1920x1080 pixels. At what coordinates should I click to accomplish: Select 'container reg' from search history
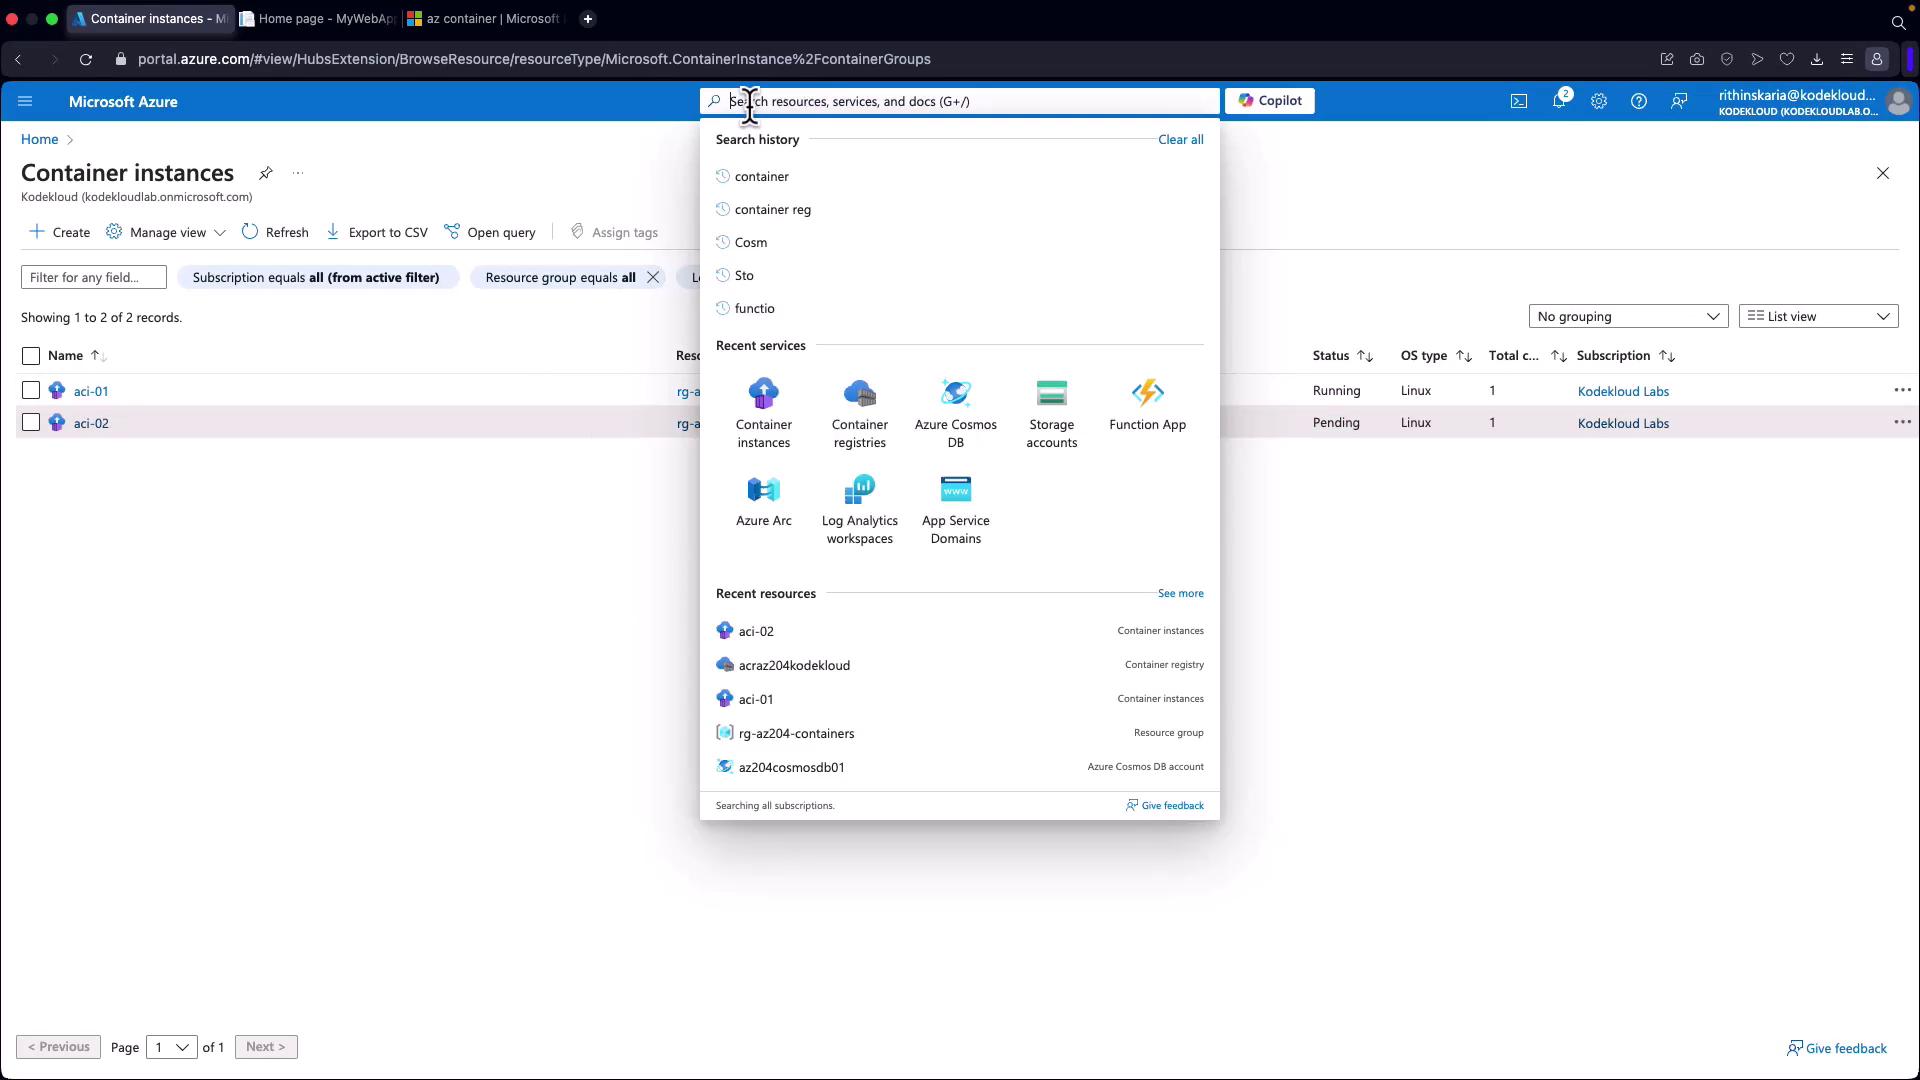(772, 210)
